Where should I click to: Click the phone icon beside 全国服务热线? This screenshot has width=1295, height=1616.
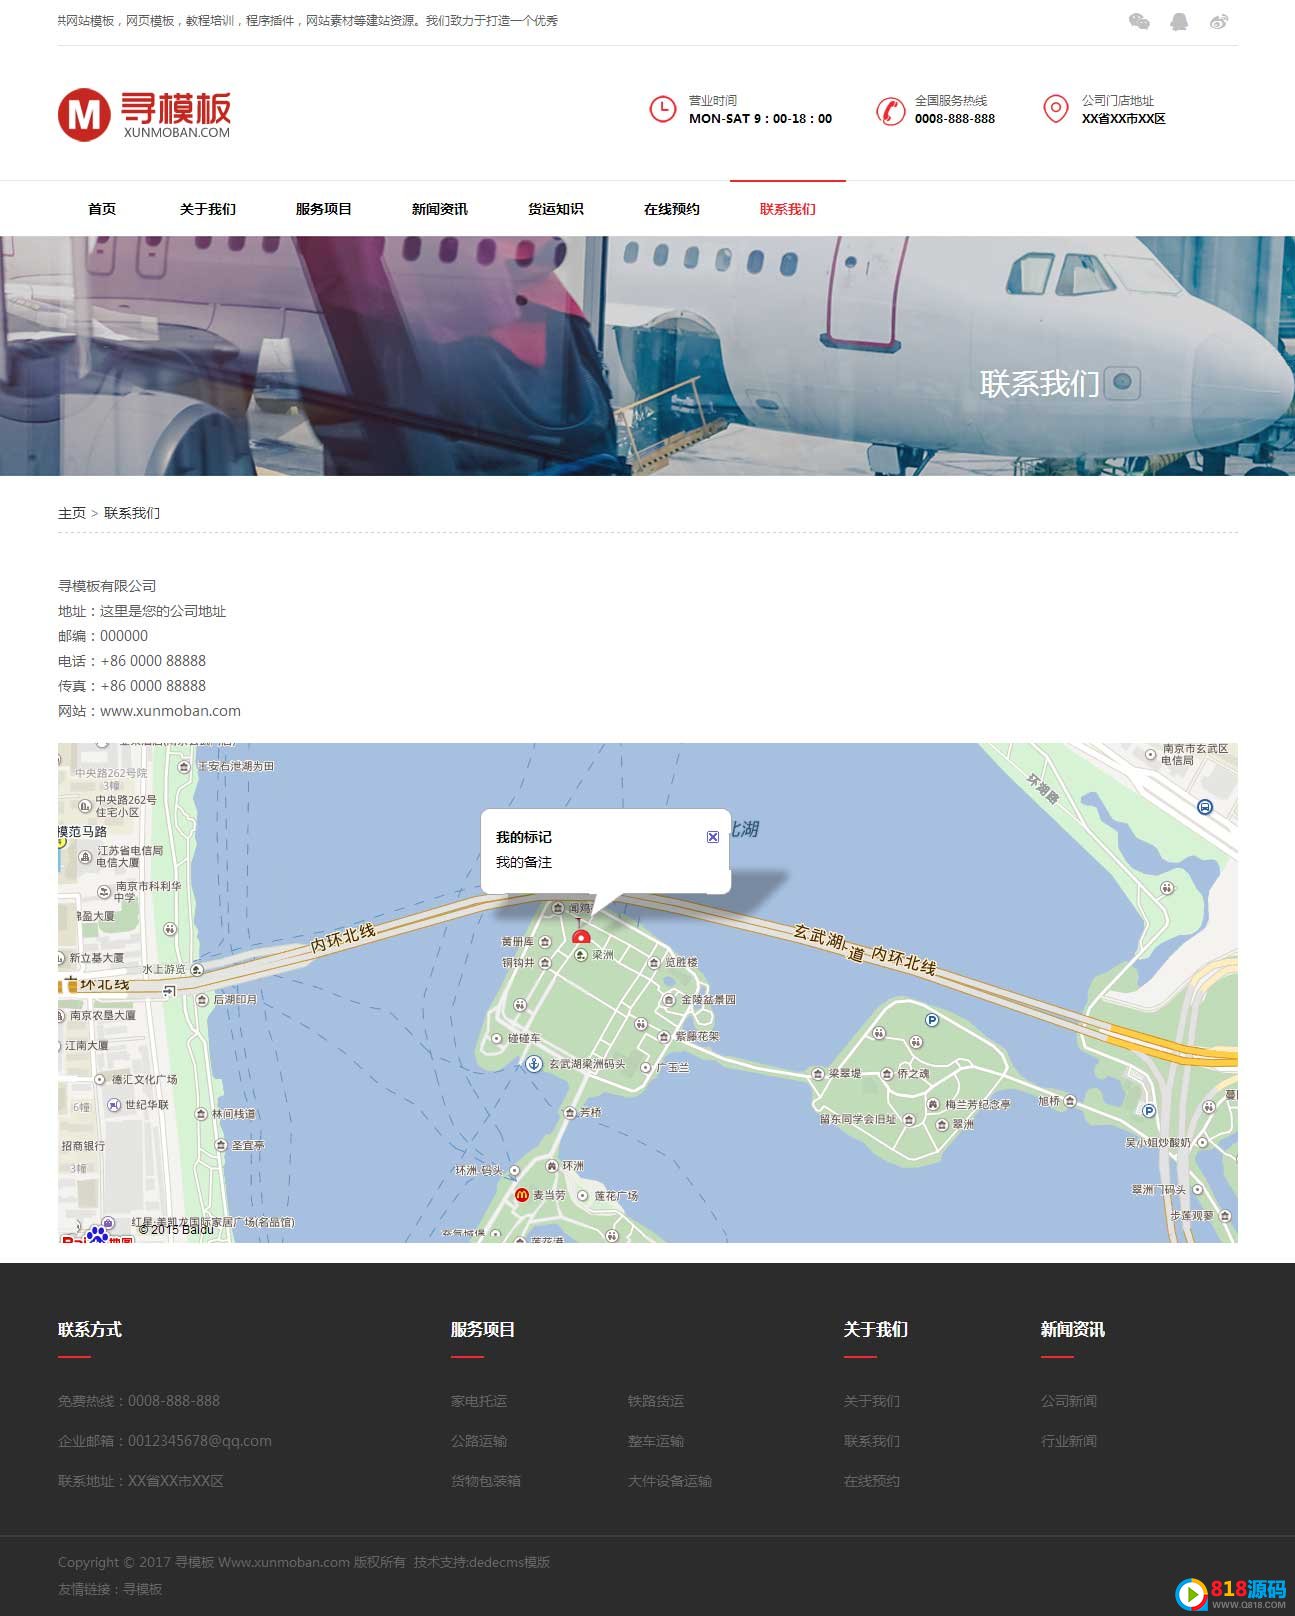point(889,110)
